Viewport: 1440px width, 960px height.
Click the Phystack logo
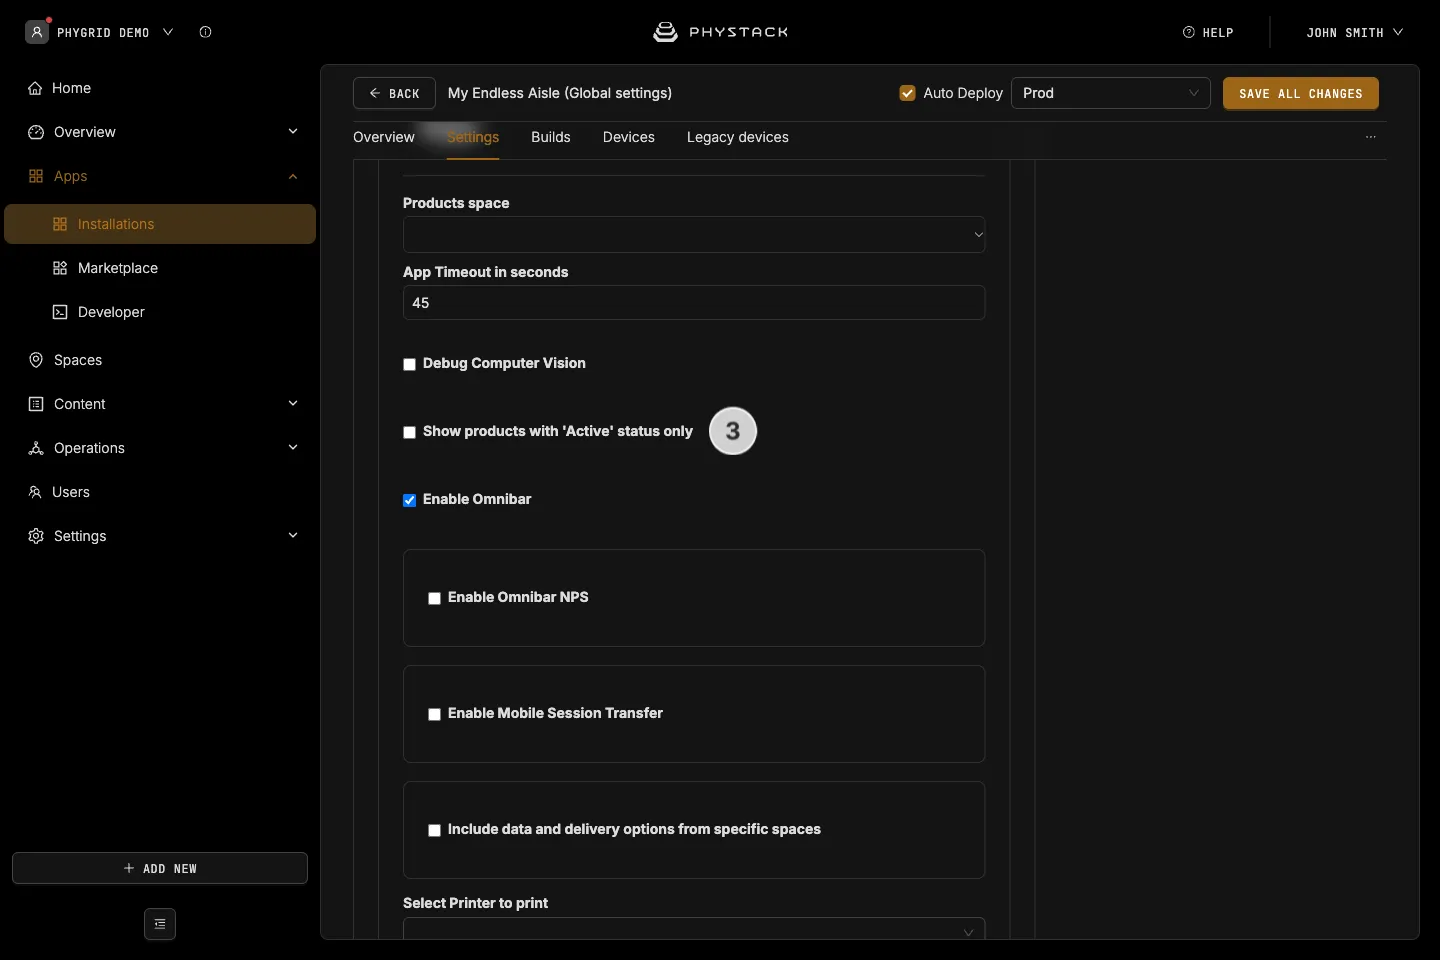(720, 32)
